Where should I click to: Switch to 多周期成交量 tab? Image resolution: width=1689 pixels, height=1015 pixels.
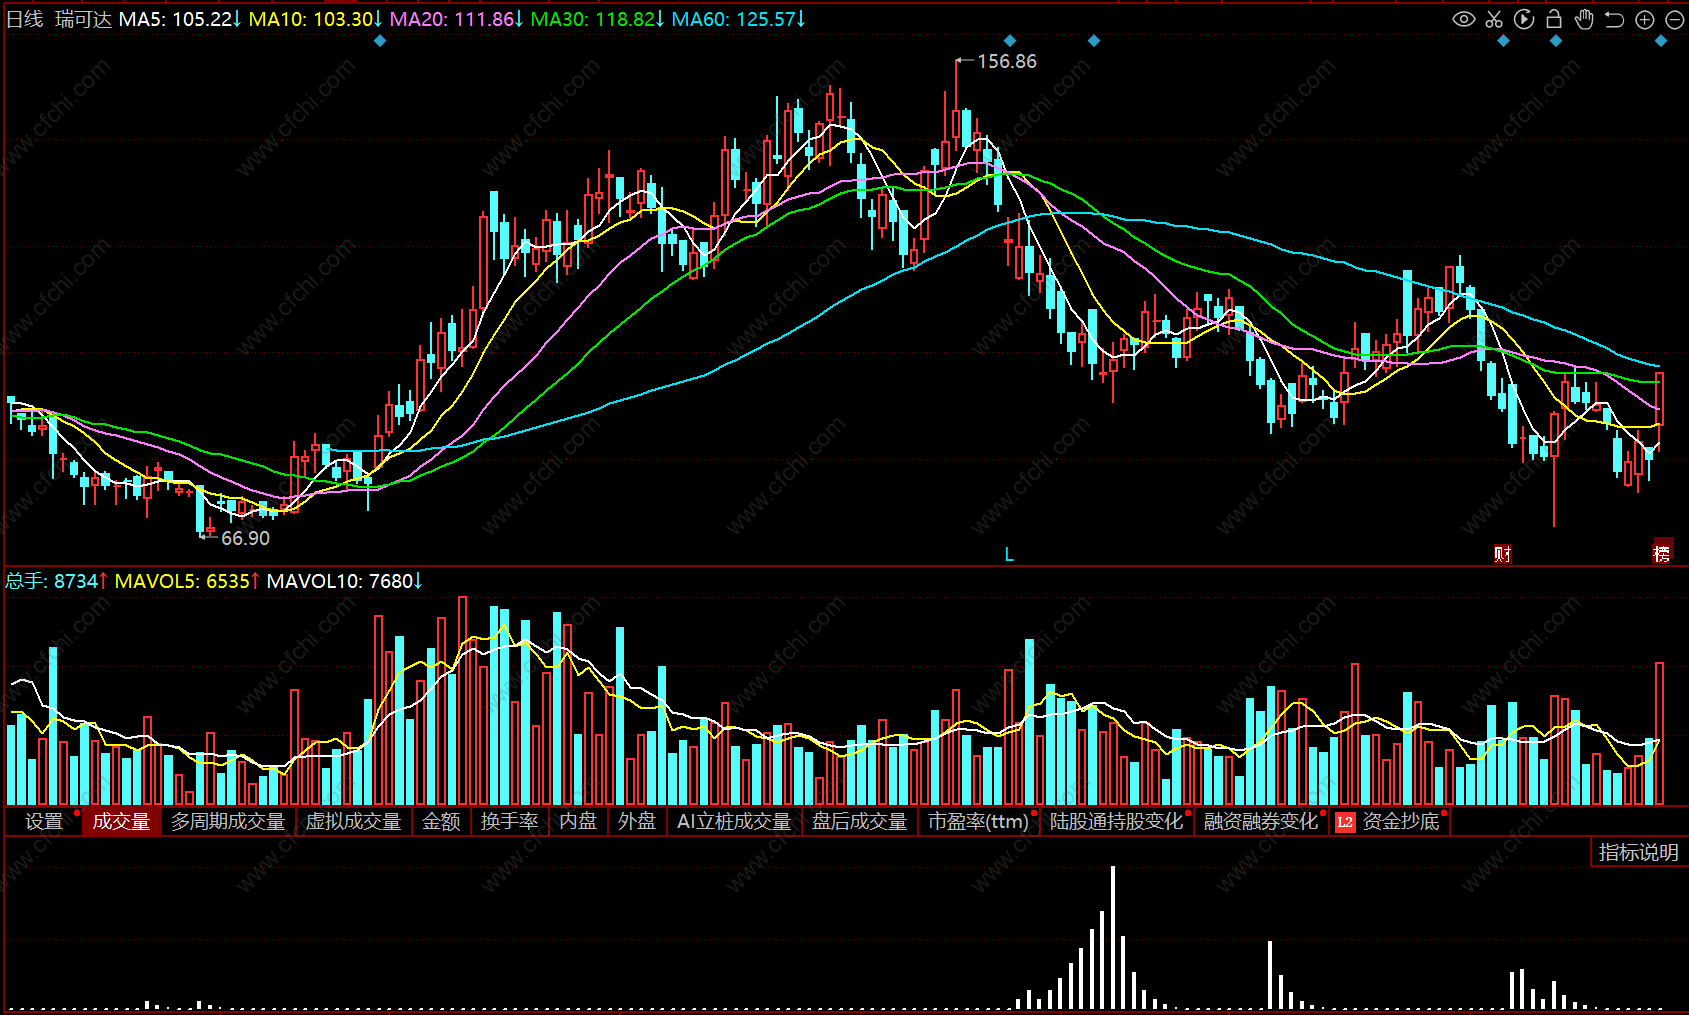point(228,821)
